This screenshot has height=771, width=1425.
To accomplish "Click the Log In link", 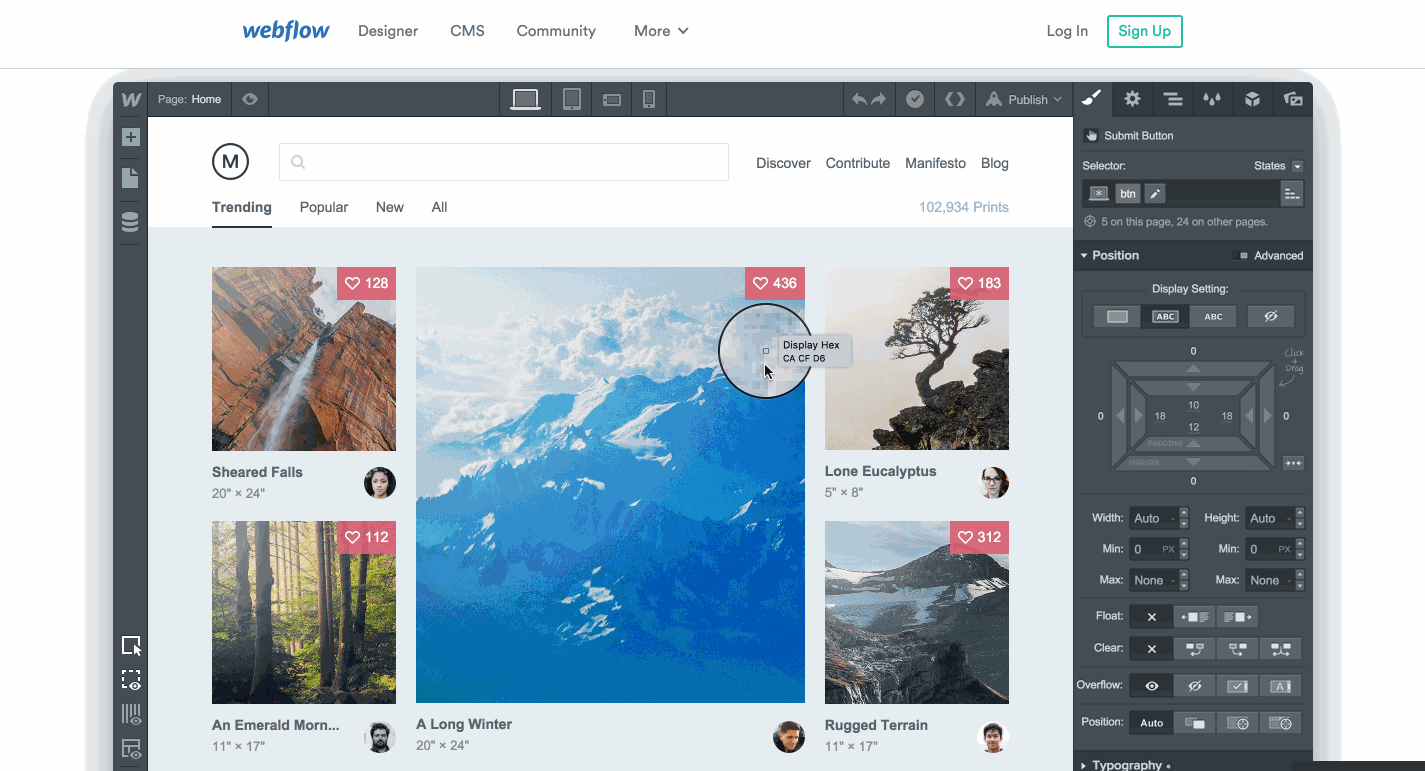I will 1067,31.
